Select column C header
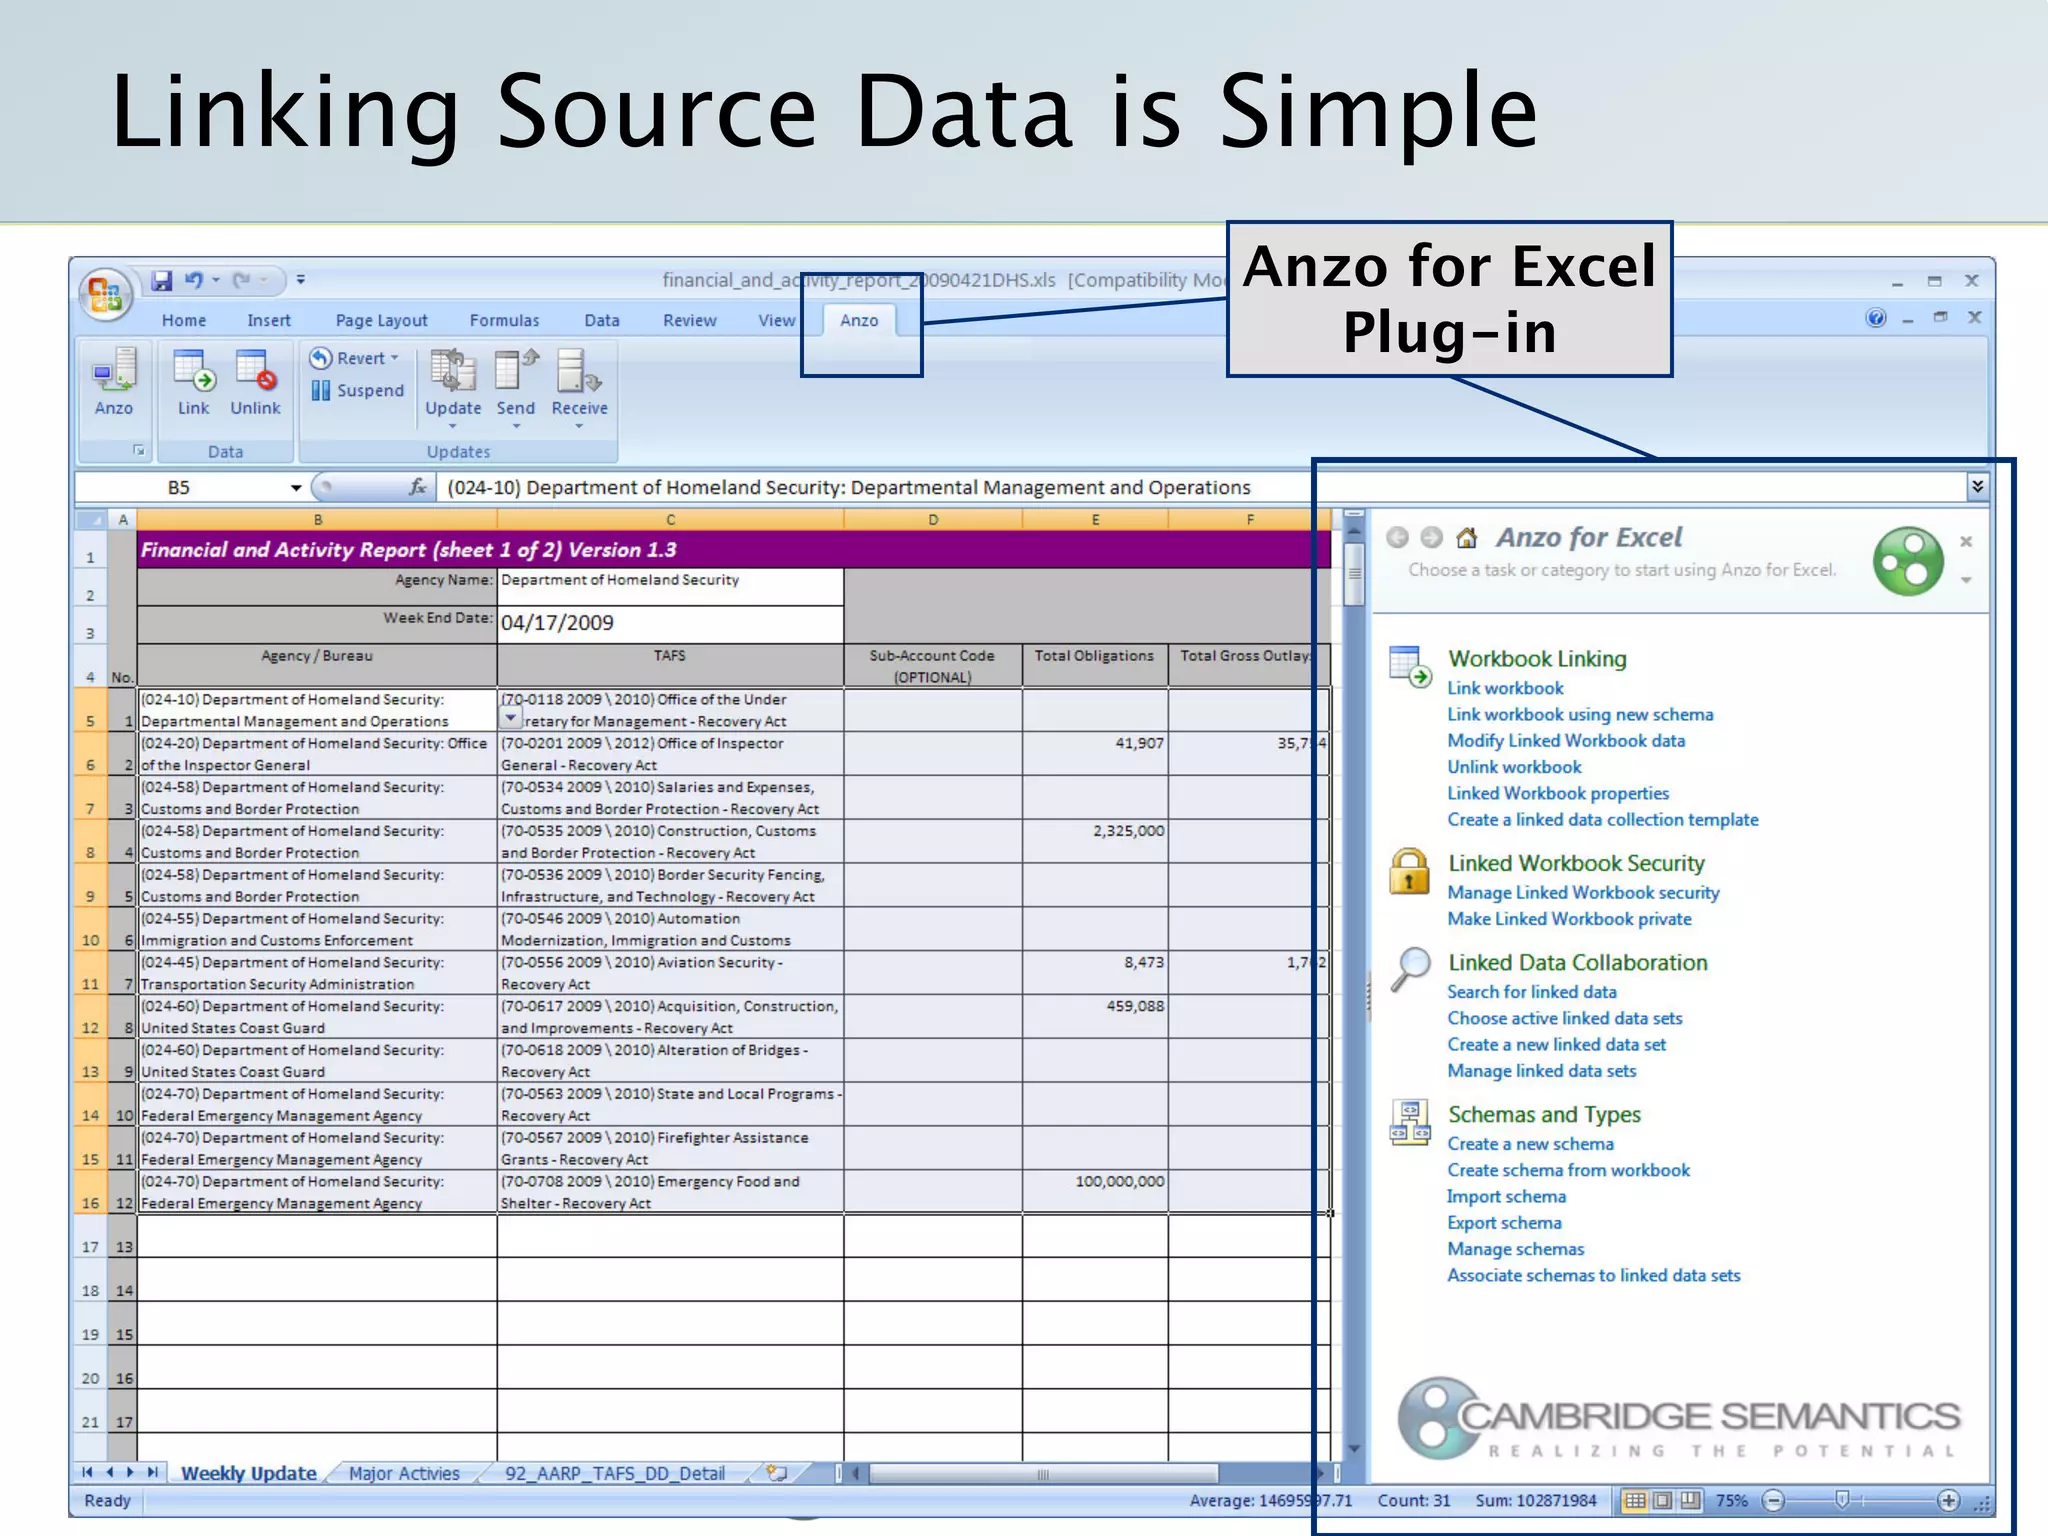The width and height of the screenshot is (2048, 1536). click(670, 520)
